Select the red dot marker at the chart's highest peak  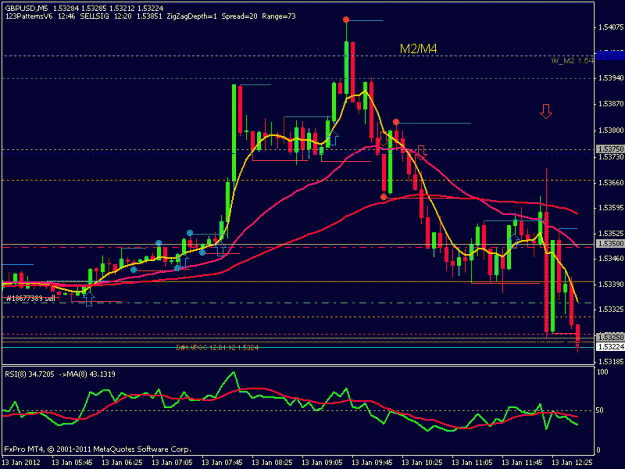click(346, 19)
